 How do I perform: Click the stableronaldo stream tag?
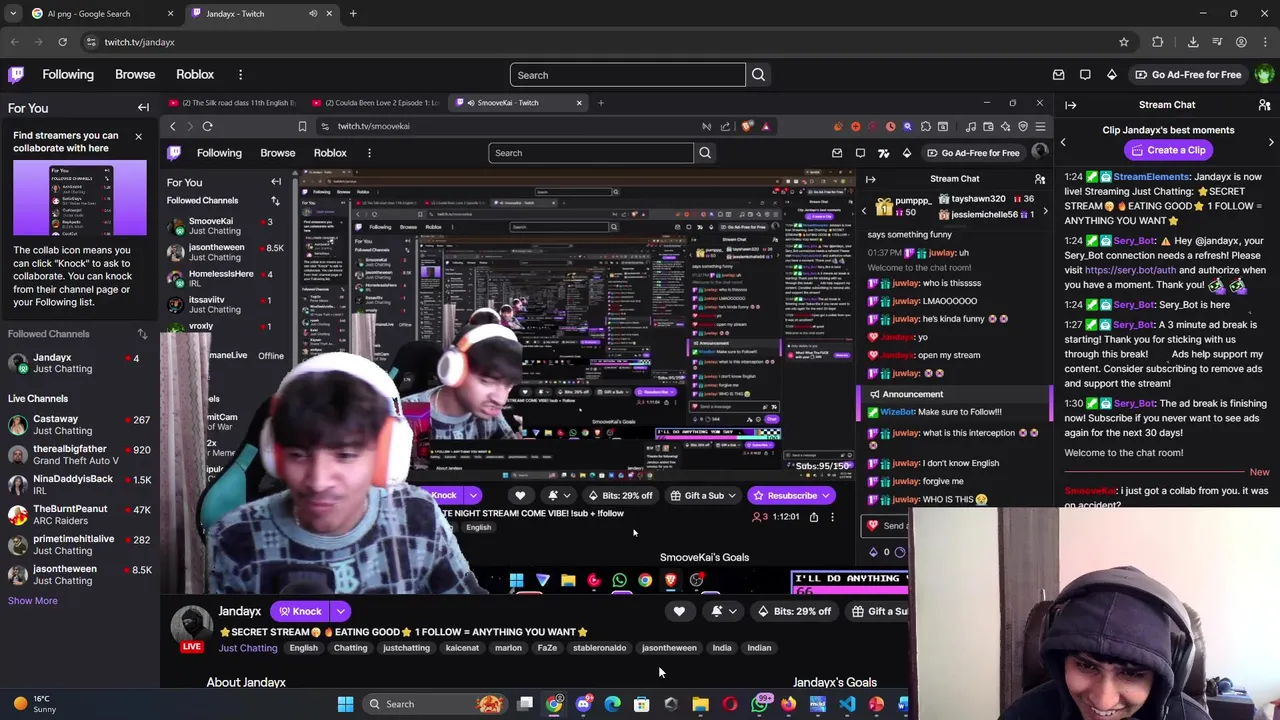tap(599, 648)
